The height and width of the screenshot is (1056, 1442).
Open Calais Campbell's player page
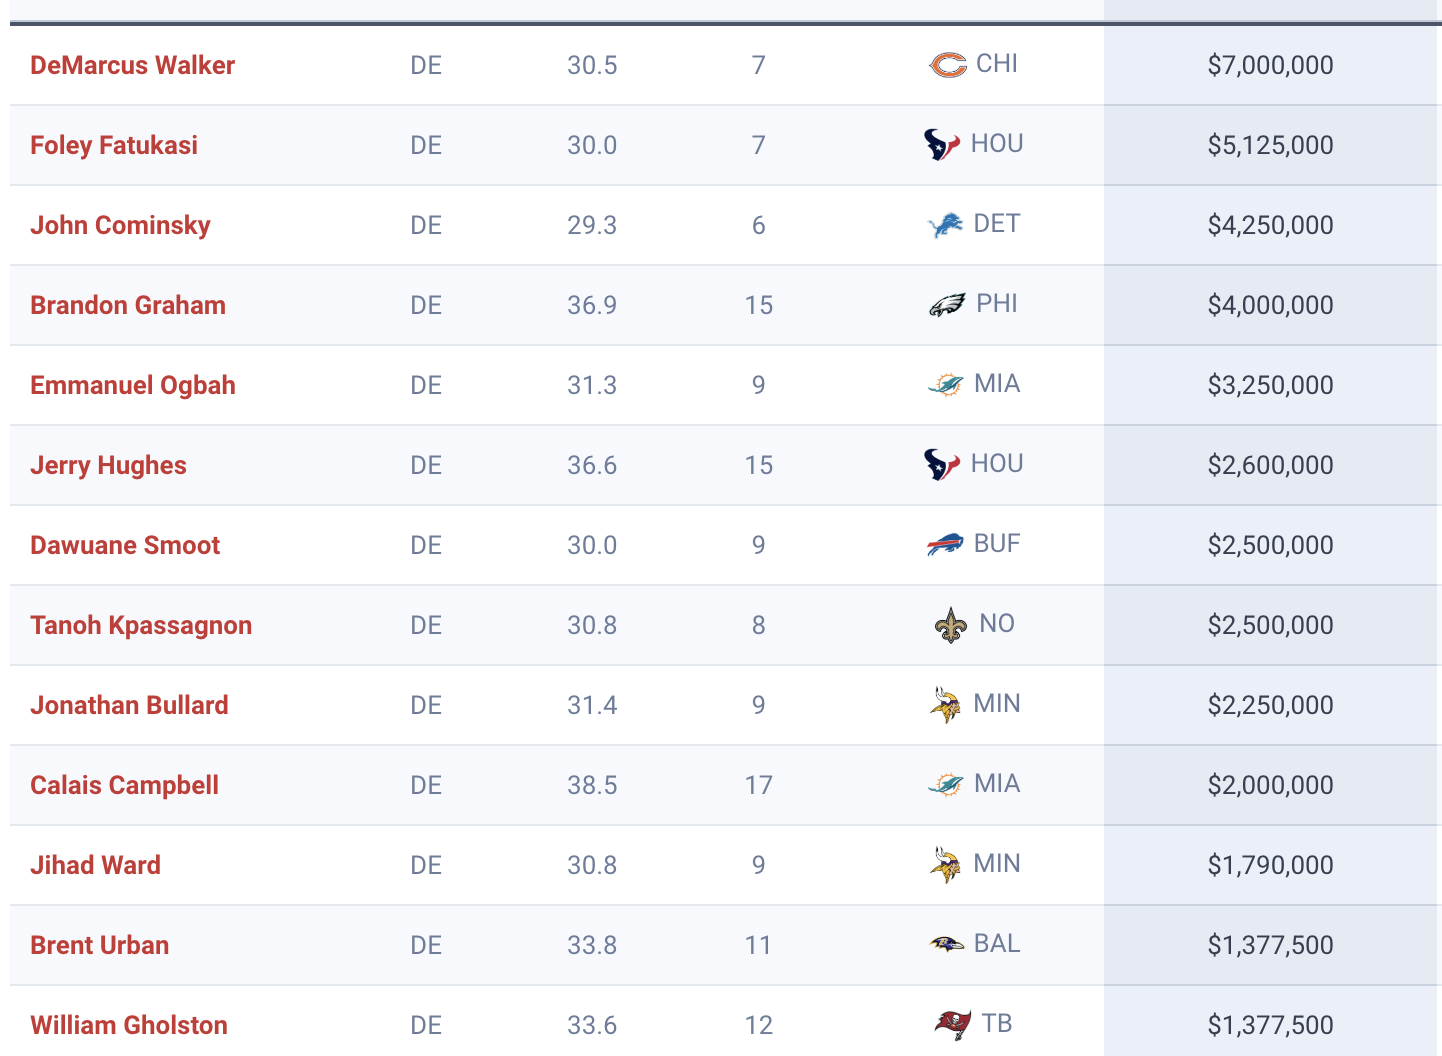tap(124, 785)
